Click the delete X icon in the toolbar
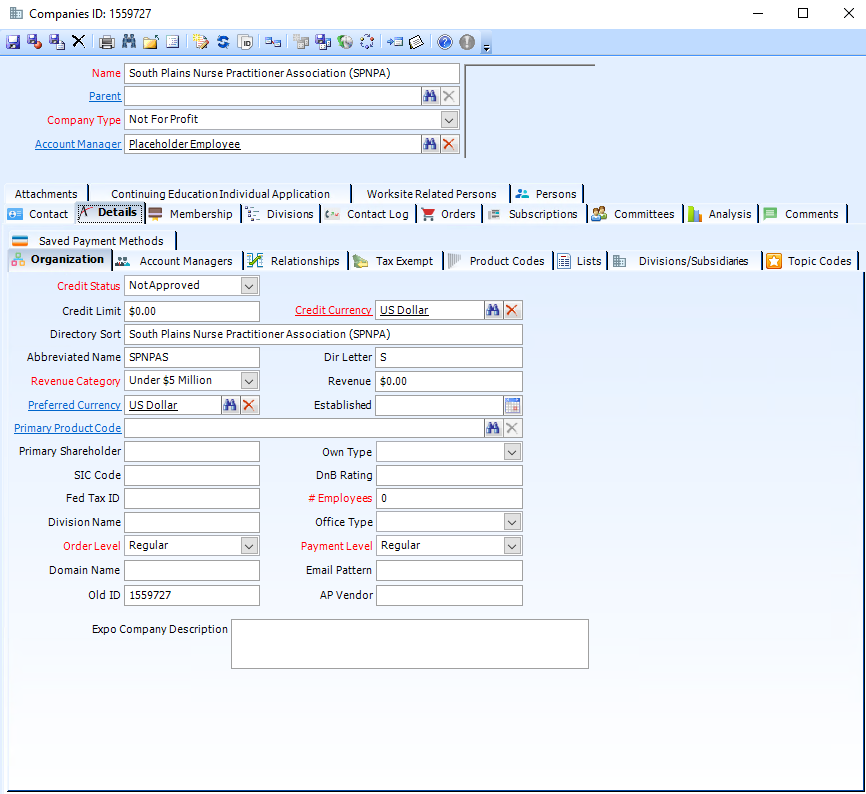866x794 pixels. [78, 41]
